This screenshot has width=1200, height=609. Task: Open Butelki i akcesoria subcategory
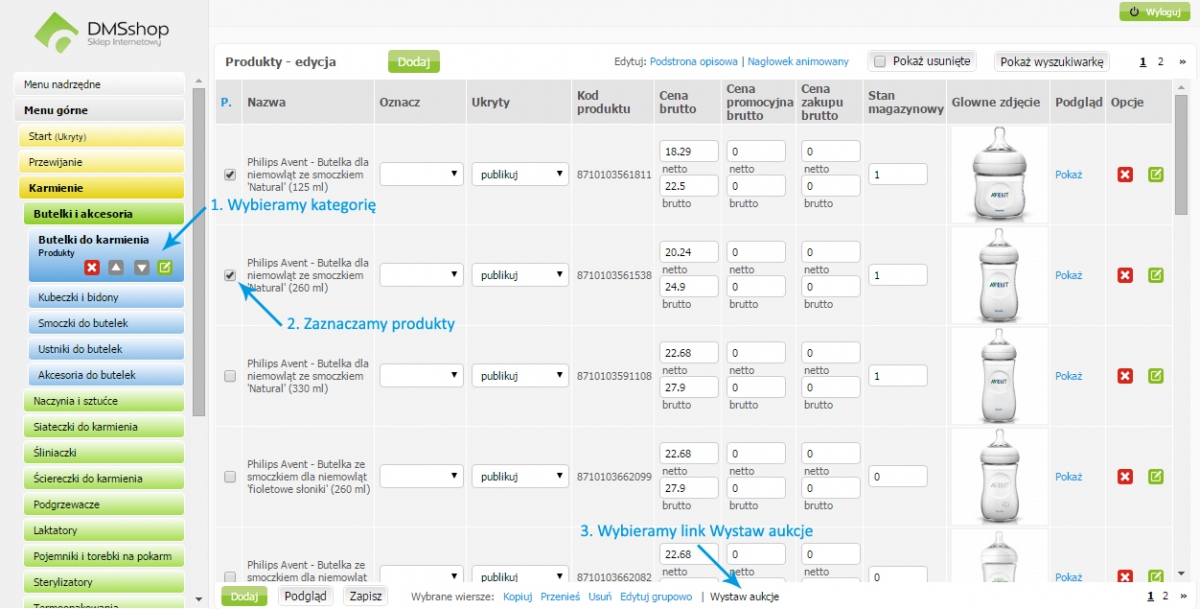point(104,214)
